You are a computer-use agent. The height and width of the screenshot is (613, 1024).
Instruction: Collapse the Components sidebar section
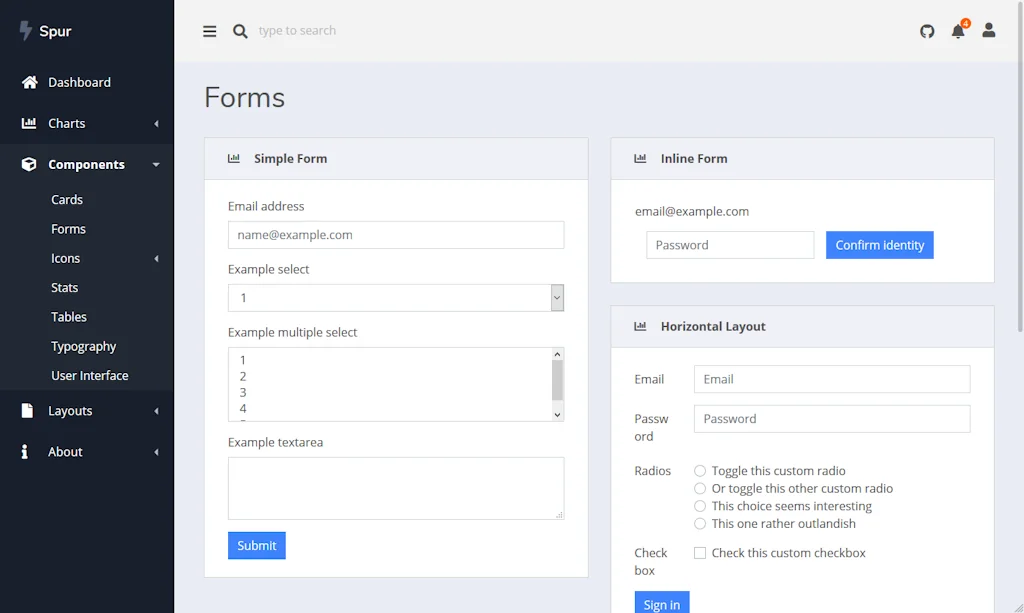coord(87,164)
